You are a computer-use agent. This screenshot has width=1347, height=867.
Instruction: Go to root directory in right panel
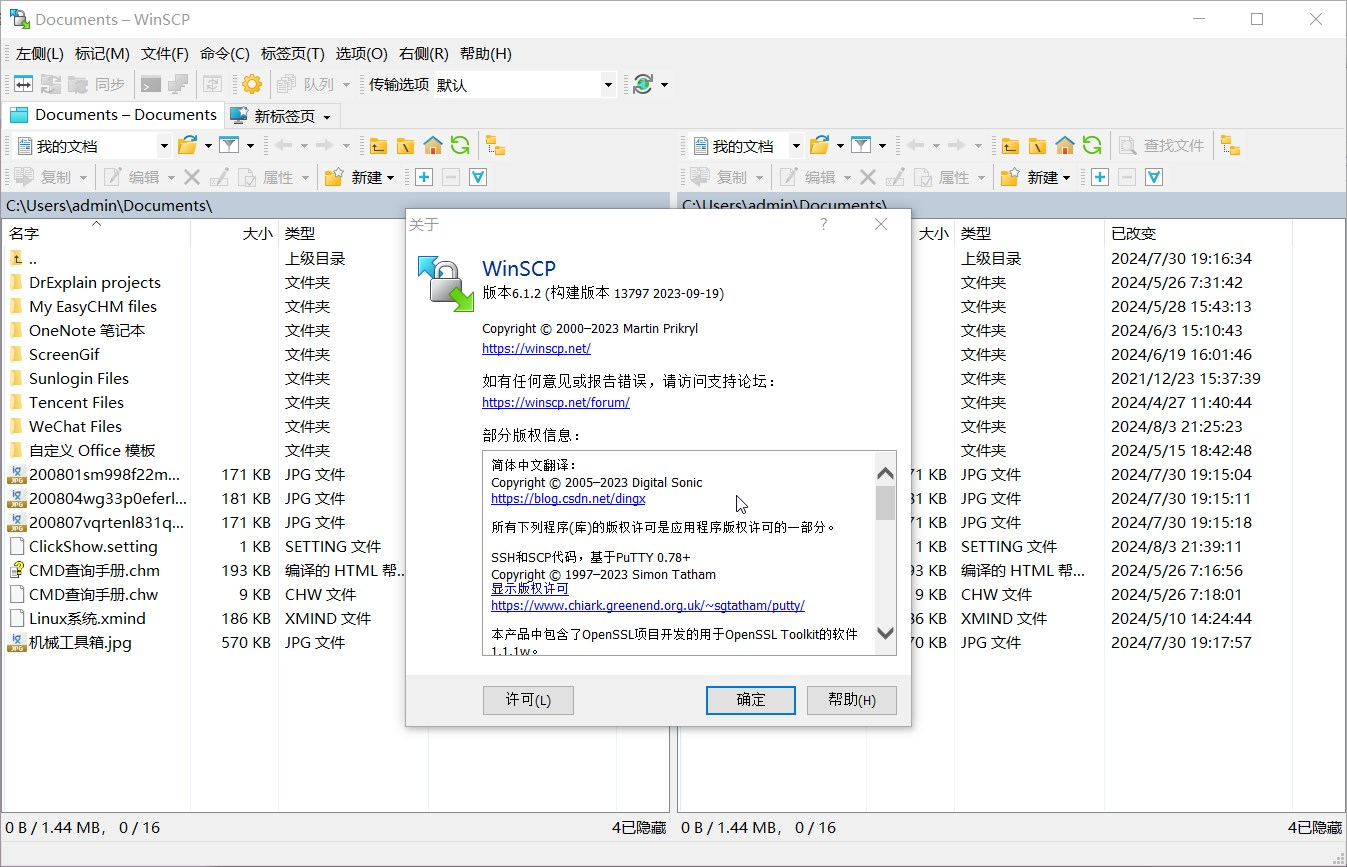(x=1039, y=145)
